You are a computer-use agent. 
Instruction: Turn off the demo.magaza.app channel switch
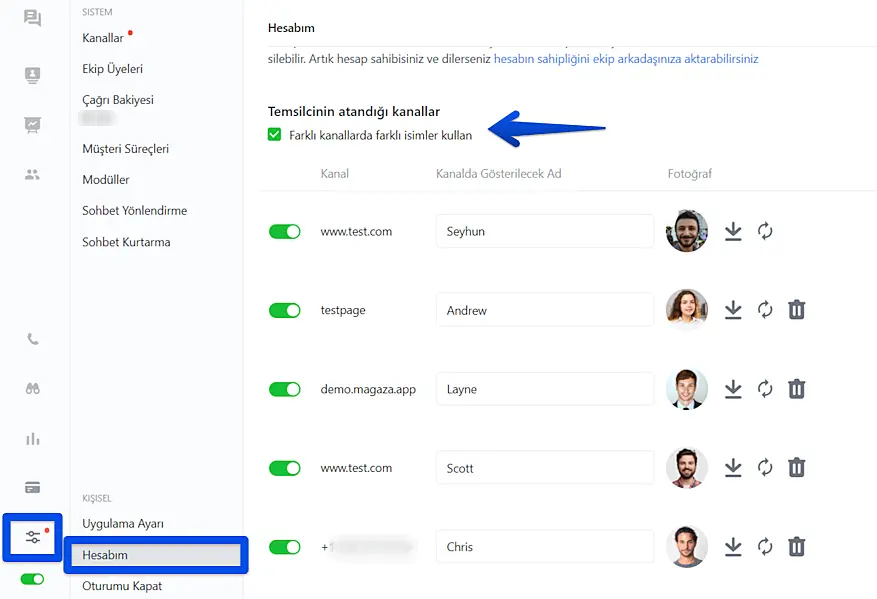point(285,389)
